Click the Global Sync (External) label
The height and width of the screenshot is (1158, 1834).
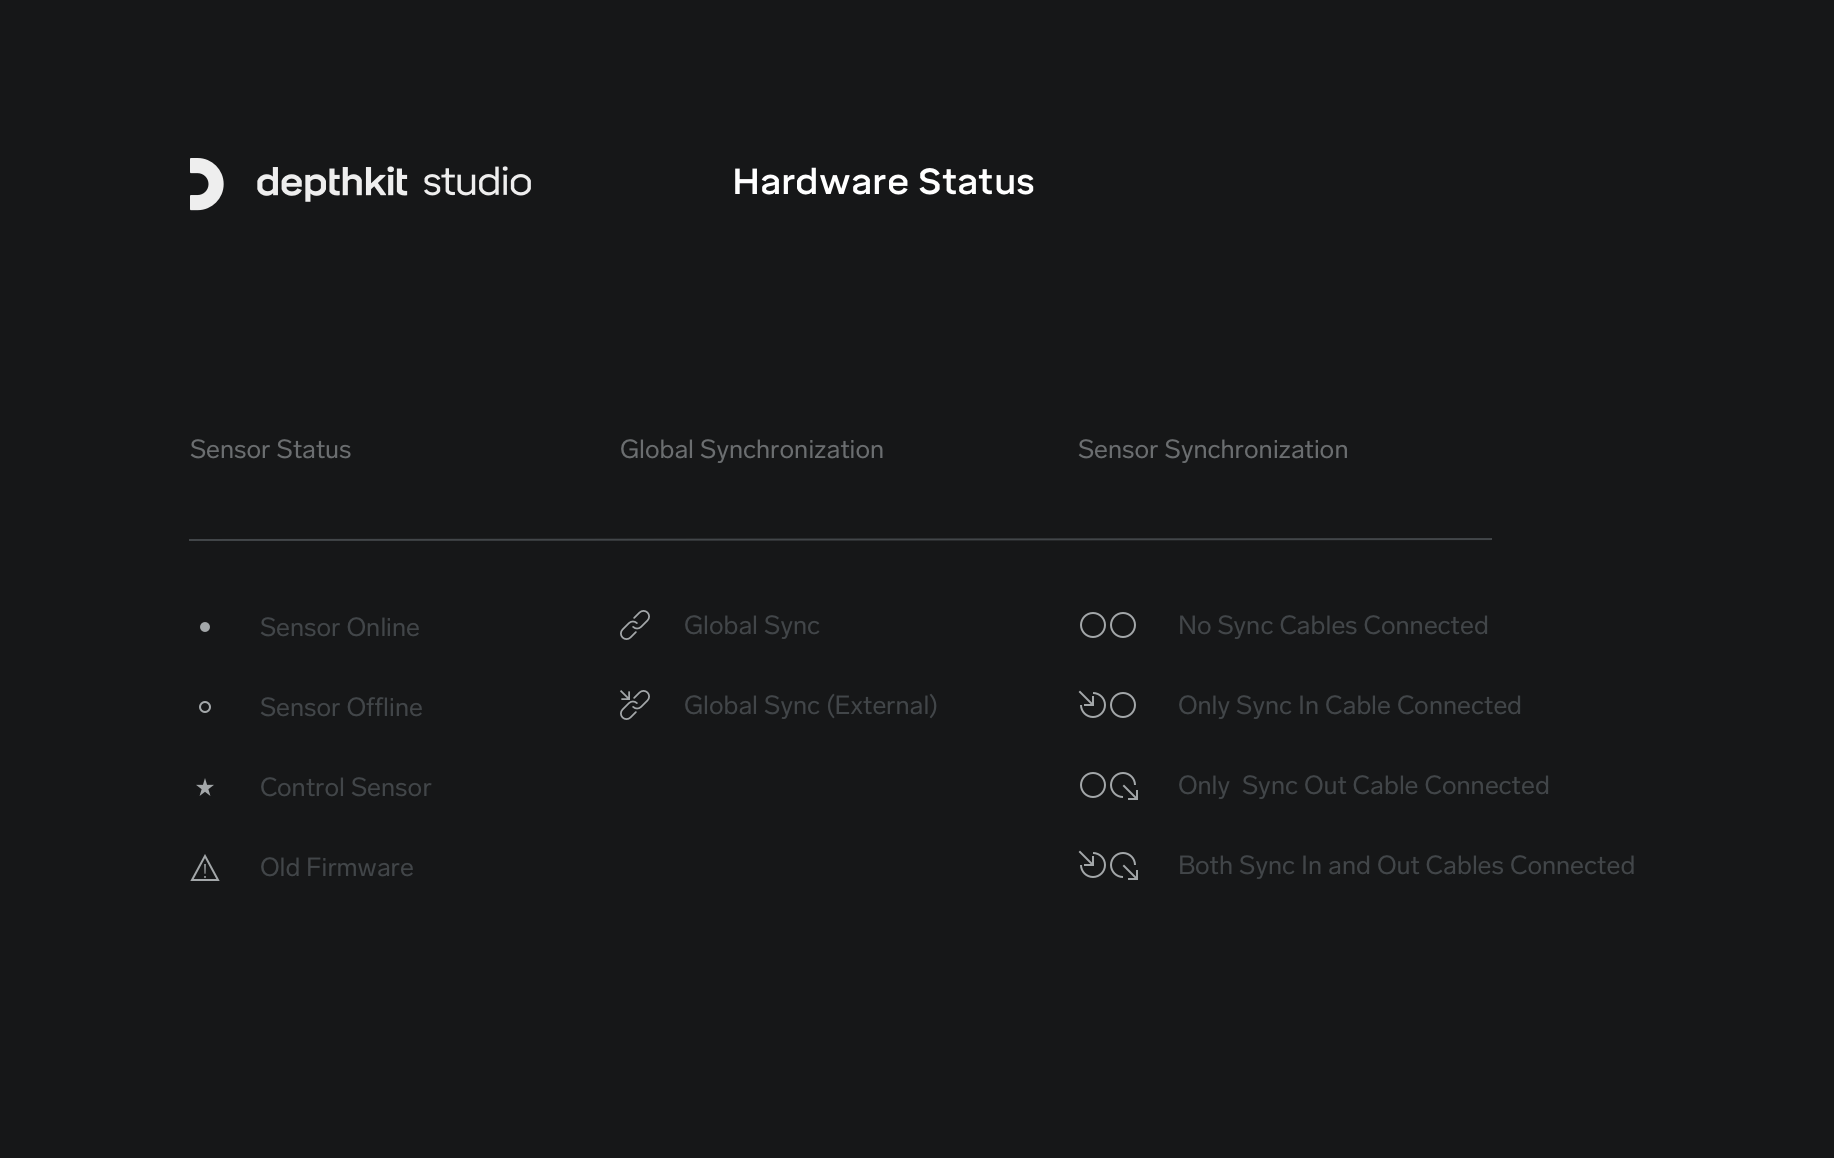point(810,705)
